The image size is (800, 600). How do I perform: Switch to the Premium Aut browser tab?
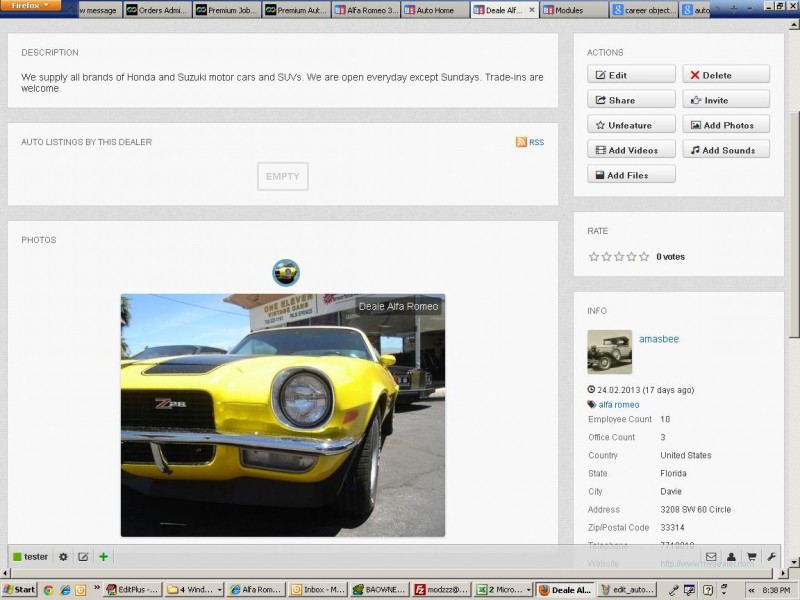[x=297, y=10]
